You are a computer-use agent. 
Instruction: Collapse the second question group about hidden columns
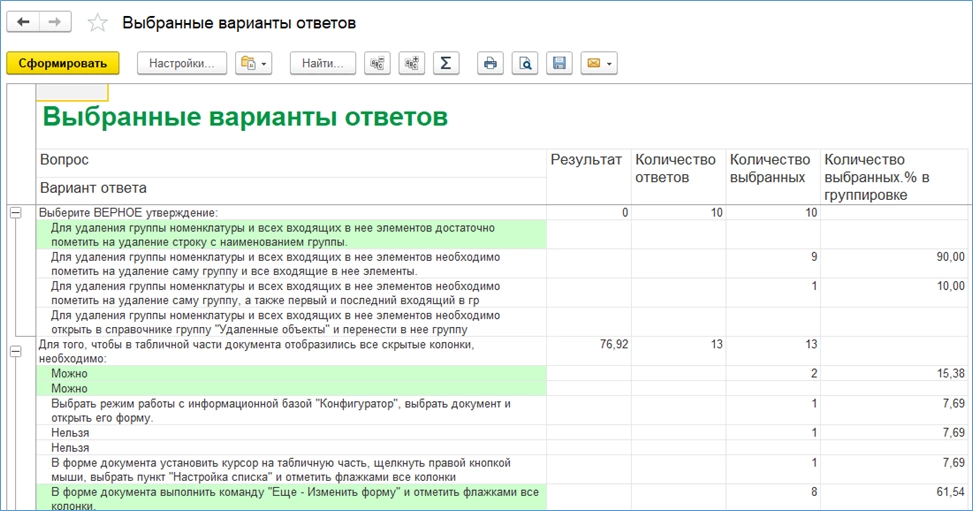click(x=15, y=350)
